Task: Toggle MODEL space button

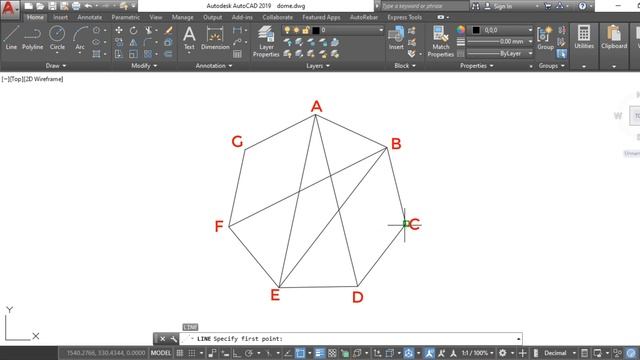Action: 161,353
